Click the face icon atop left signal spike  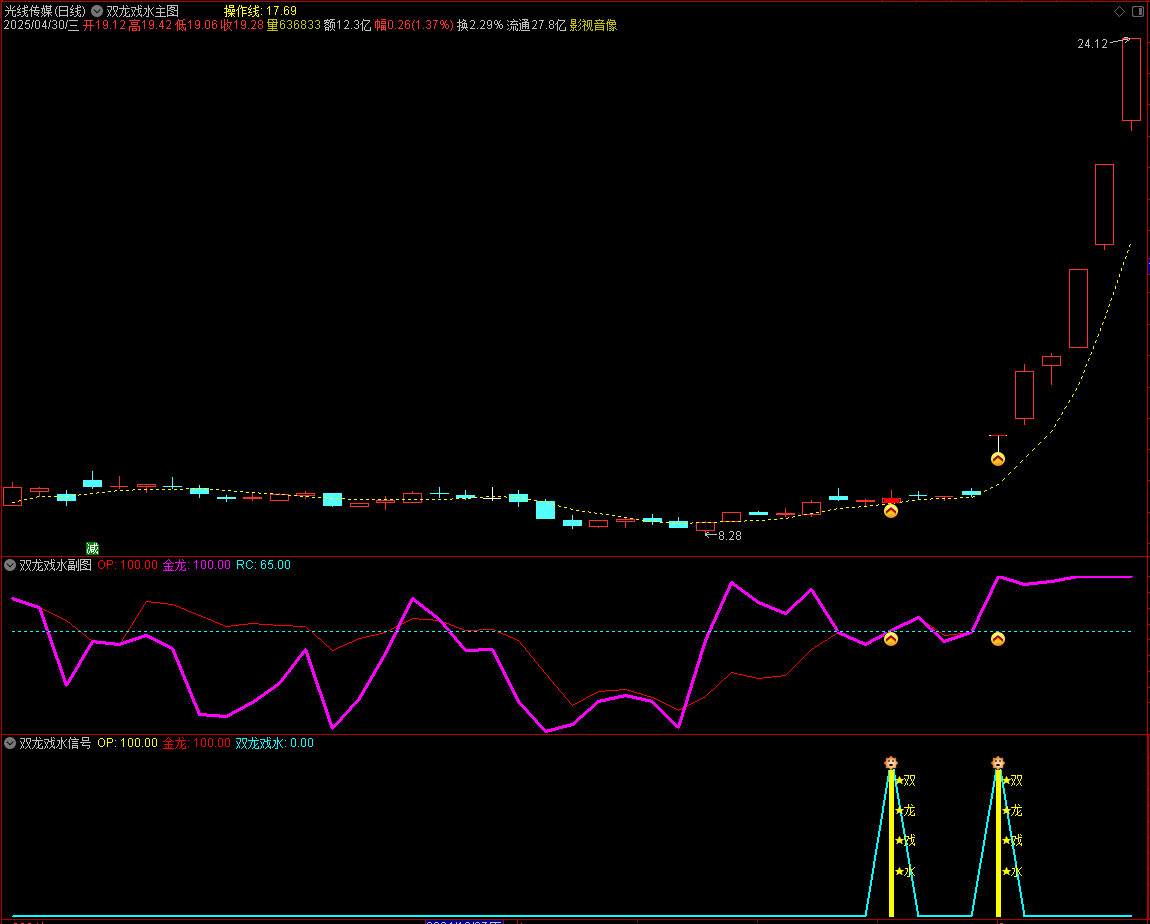pos(891,763)
